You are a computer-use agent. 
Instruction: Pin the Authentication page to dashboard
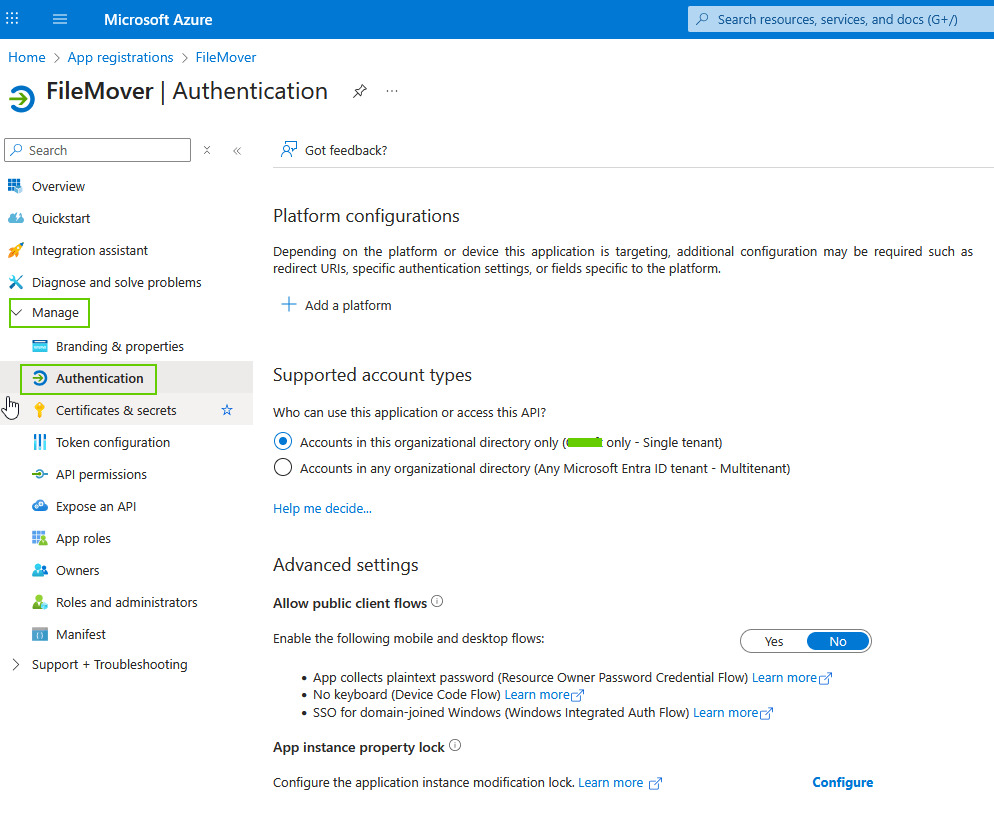(359, 91)
